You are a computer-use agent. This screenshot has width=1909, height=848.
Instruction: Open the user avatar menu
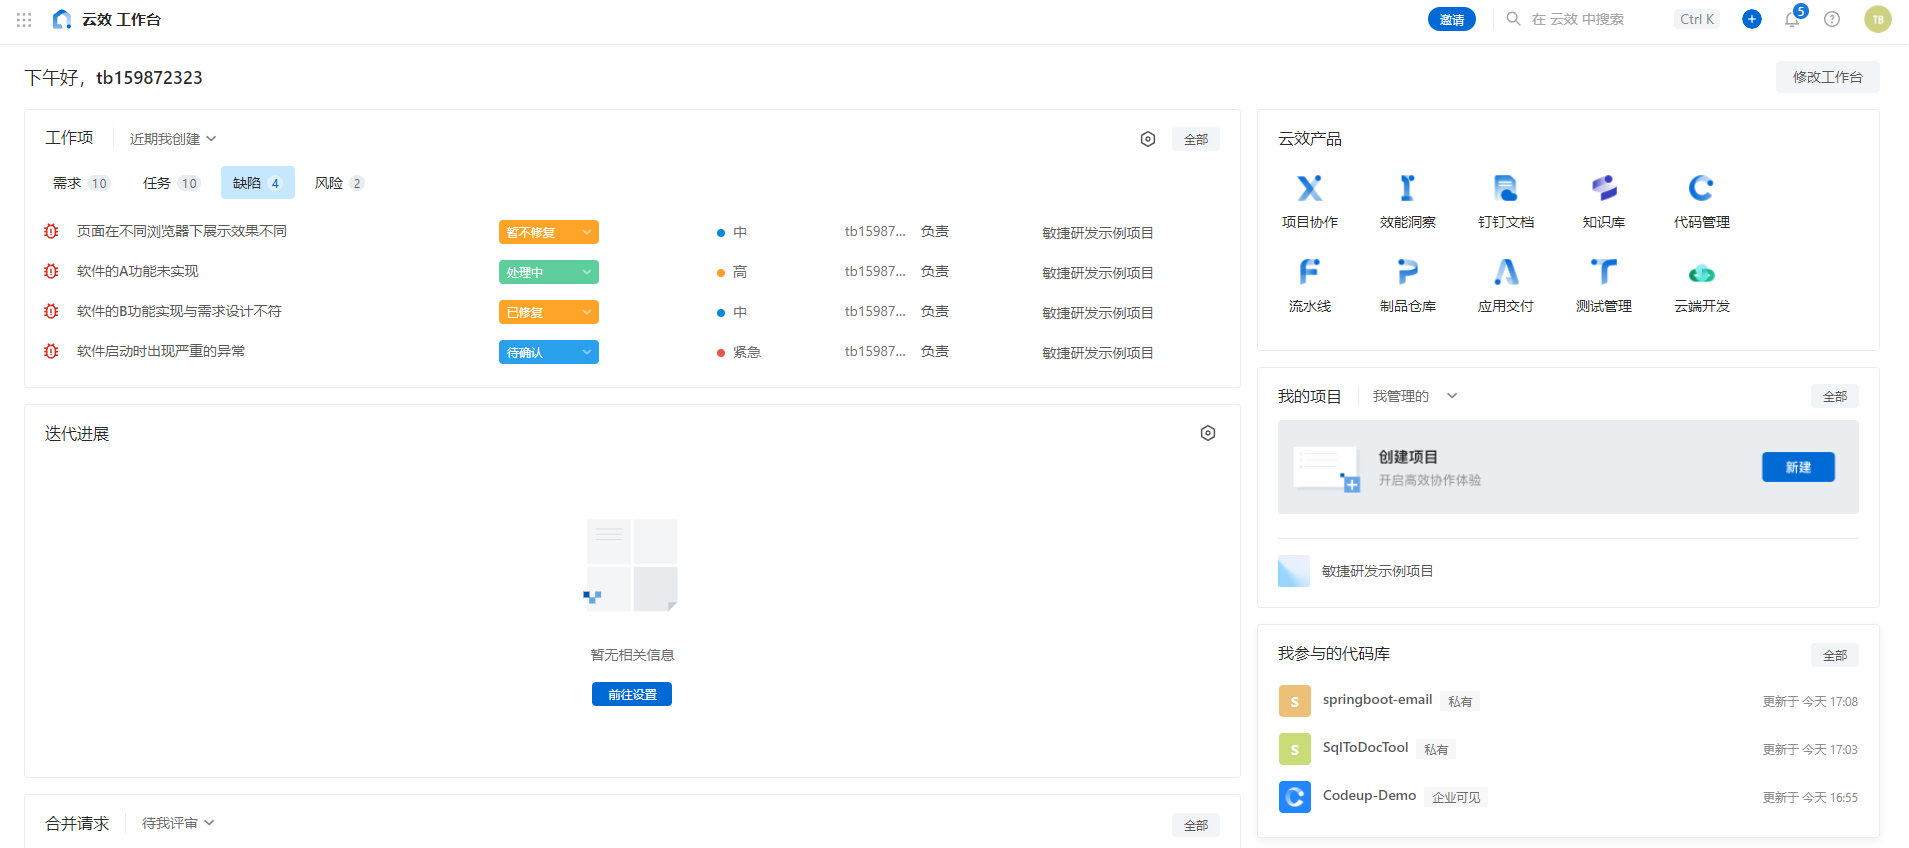[1877, 19]
